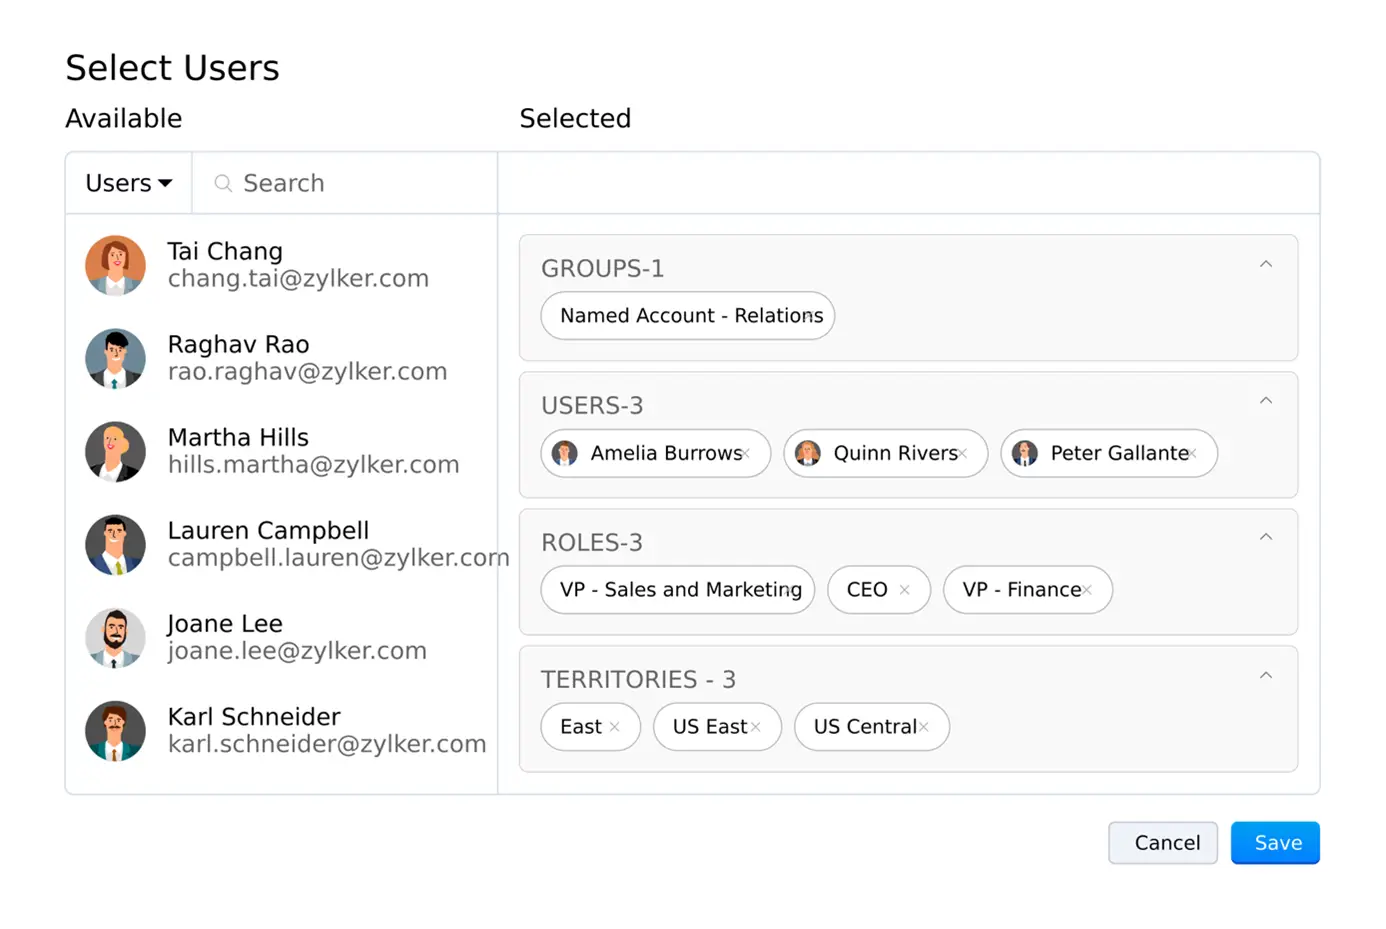Click the Save button
1386x929 pixels.
pyautogui.click(x=1275, y=843)
